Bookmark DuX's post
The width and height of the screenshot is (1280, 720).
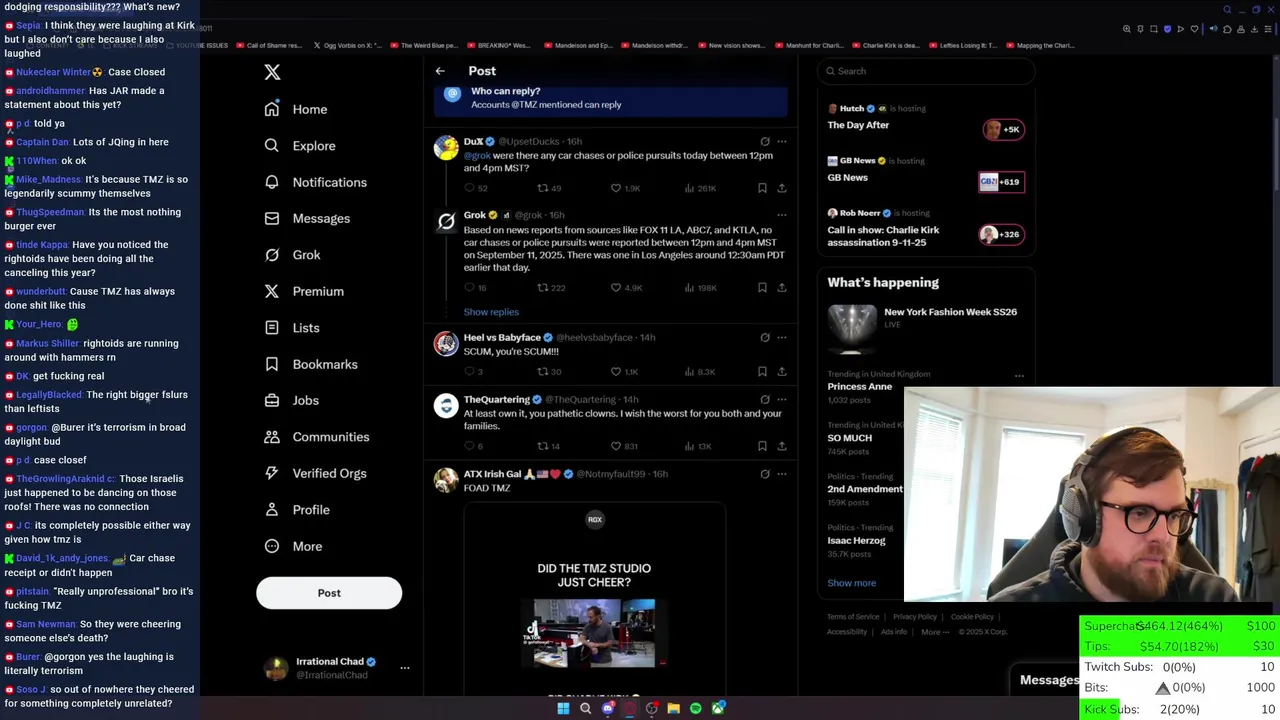point(762,188)
